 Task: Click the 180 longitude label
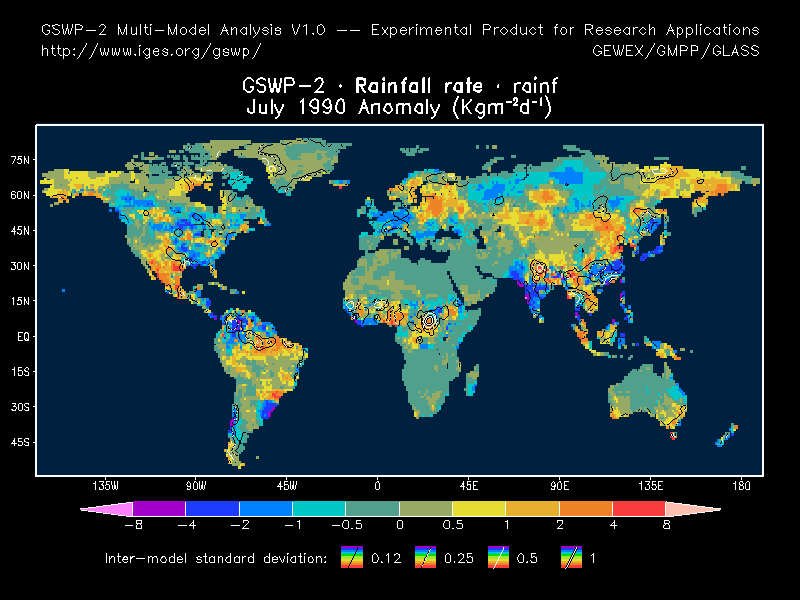click(x=741, y=486)
